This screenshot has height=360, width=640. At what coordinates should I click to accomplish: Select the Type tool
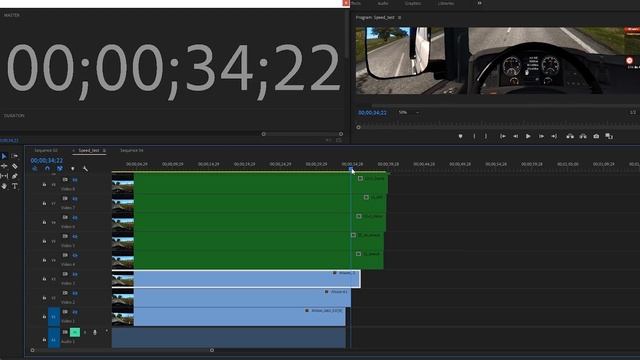click(15, 186)
